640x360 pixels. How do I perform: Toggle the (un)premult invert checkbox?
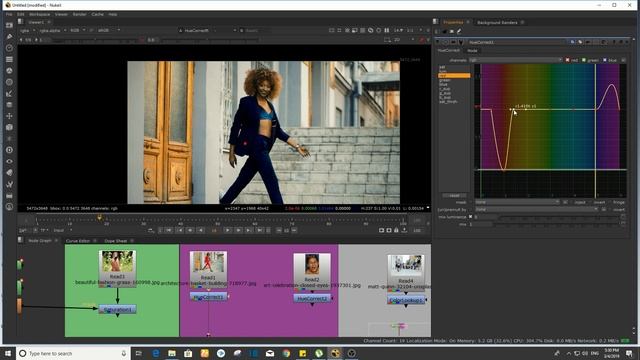tap(610, 209)
